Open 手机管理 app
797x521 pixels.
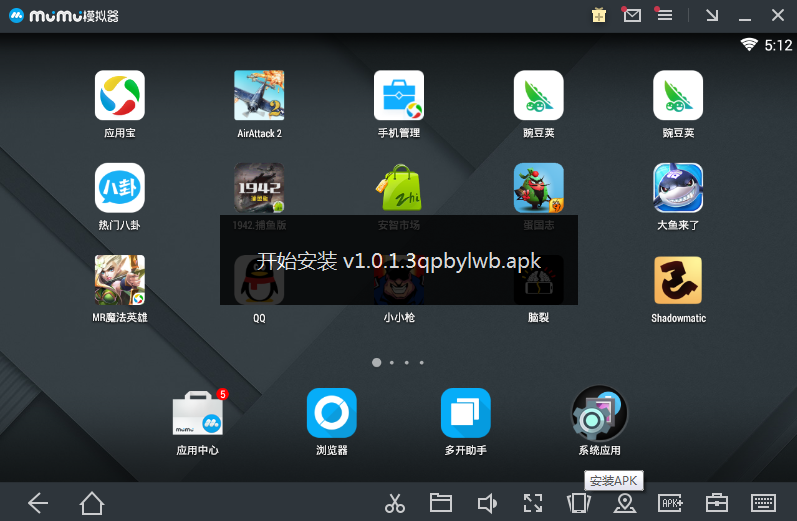[398, 96]
